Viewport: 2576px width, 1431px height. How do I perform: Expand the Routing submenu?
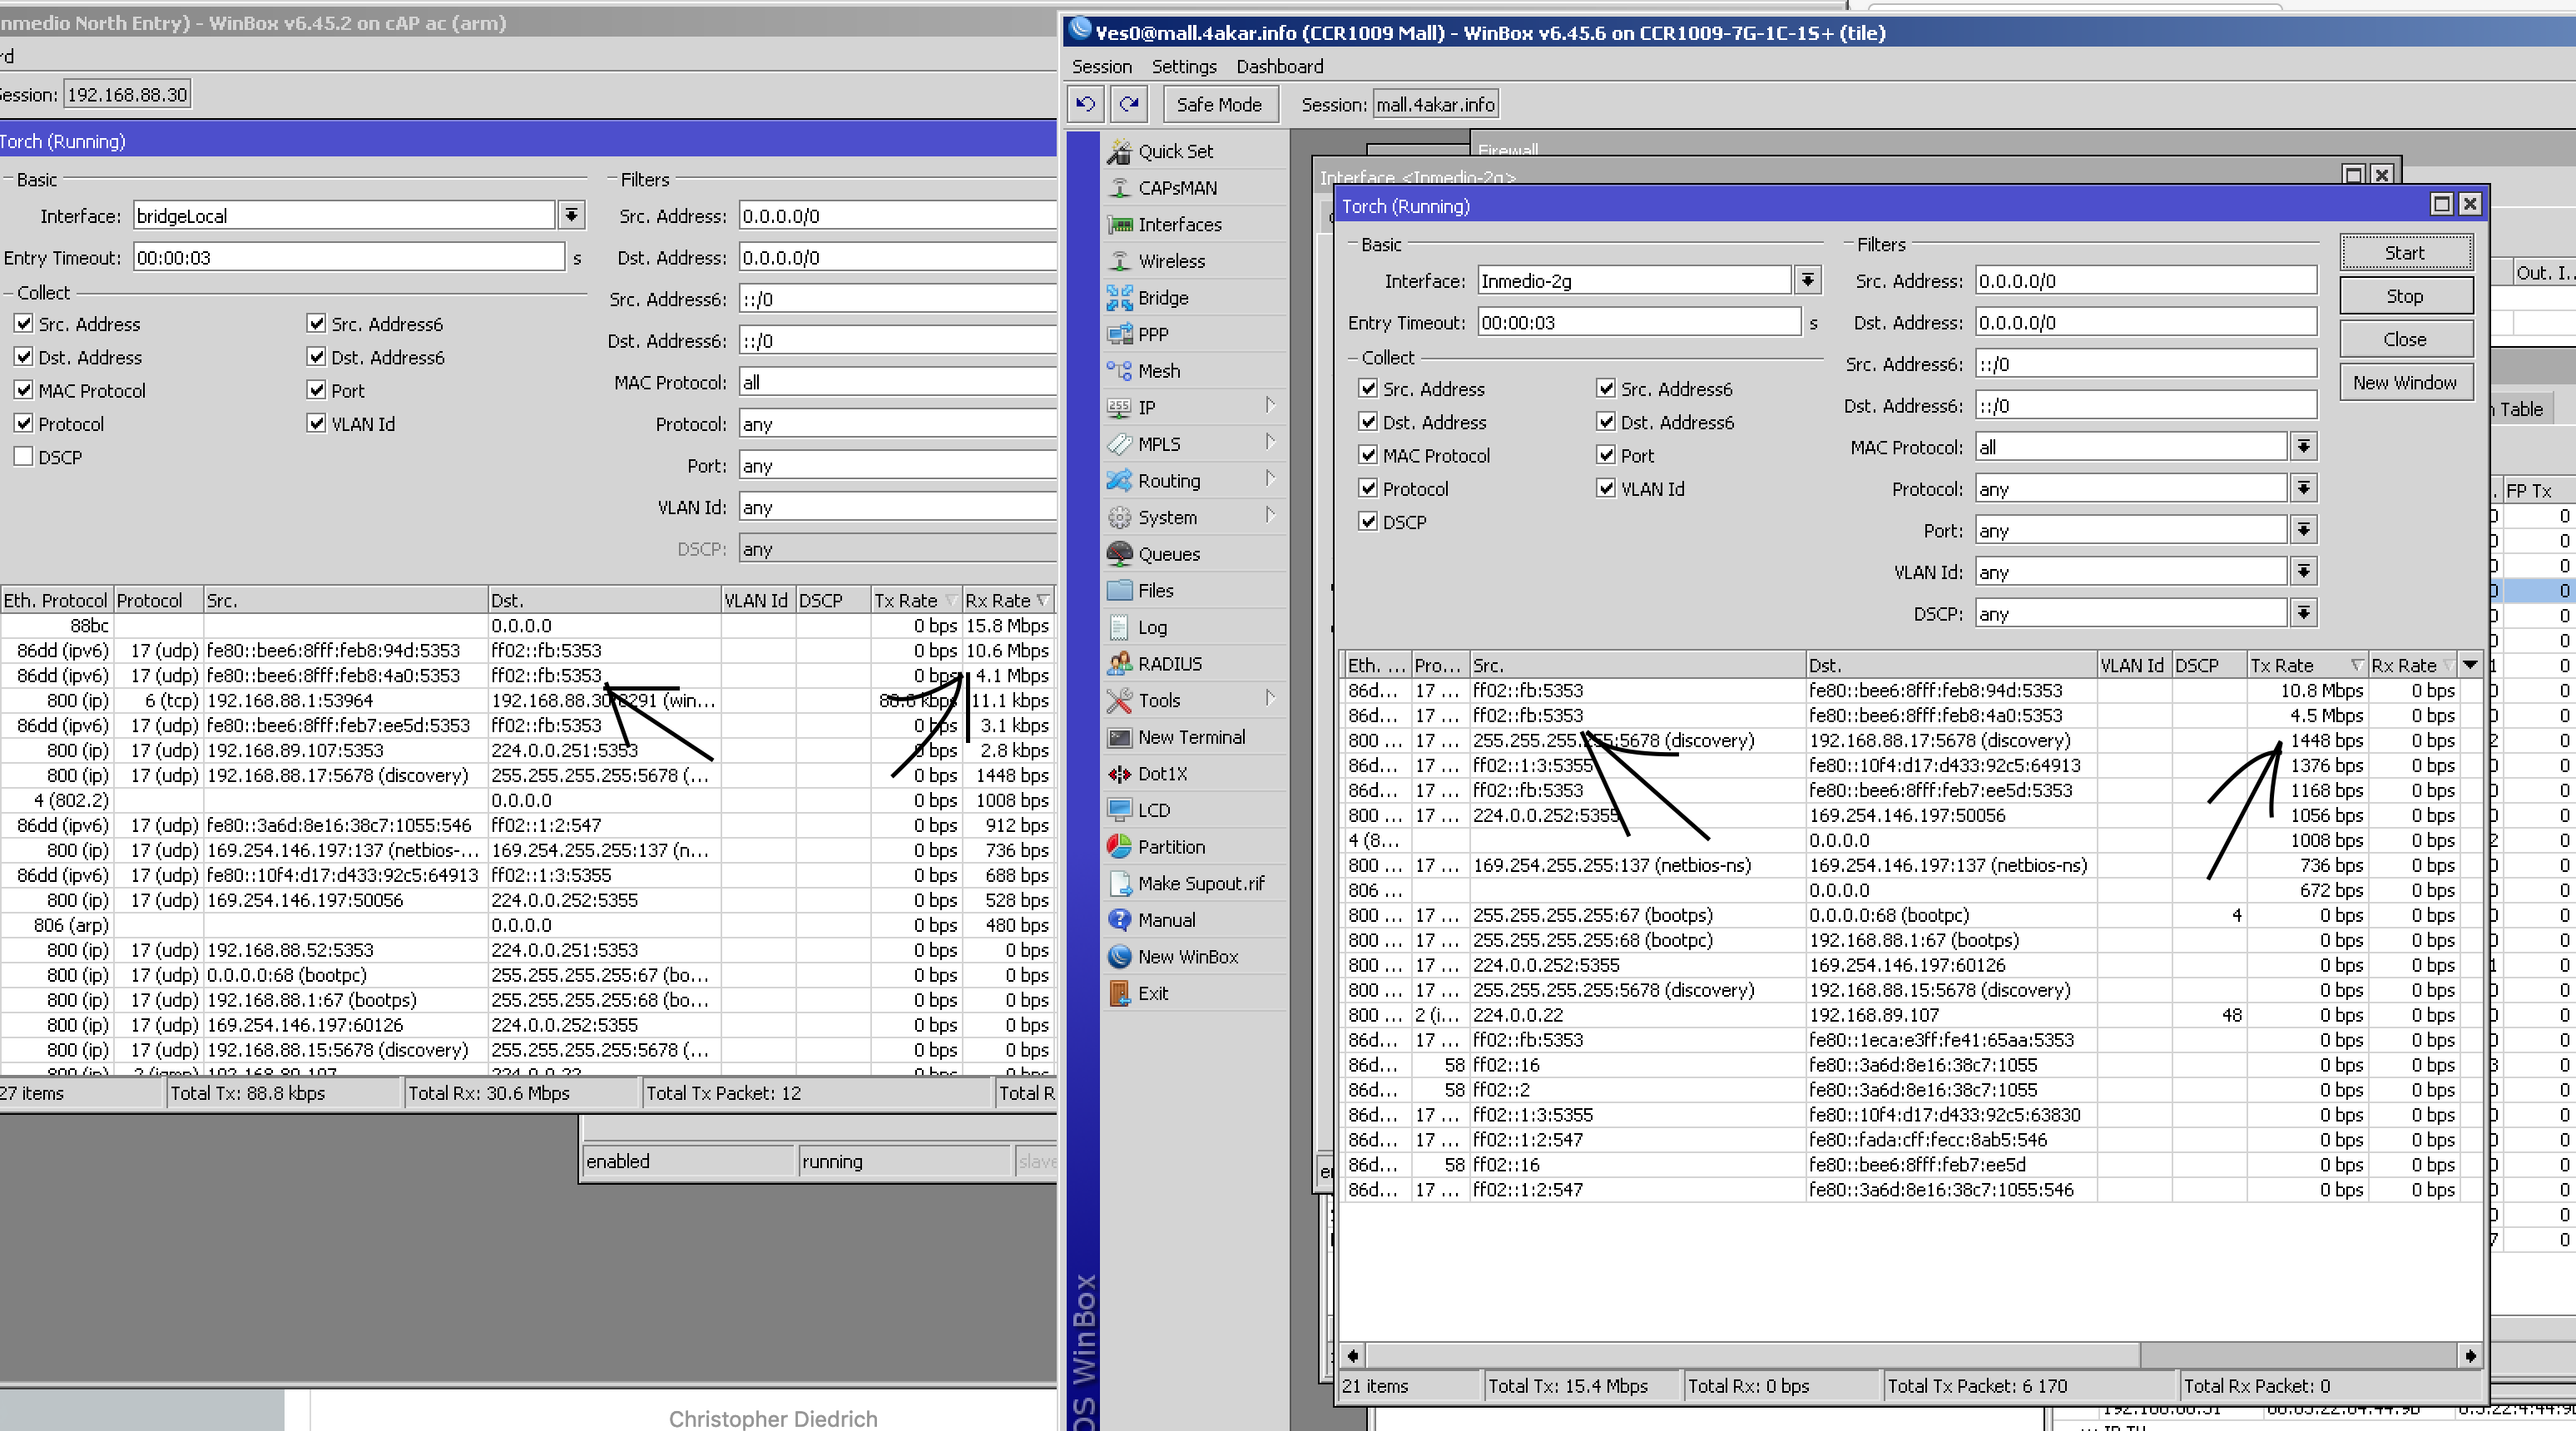point(1270,478)
